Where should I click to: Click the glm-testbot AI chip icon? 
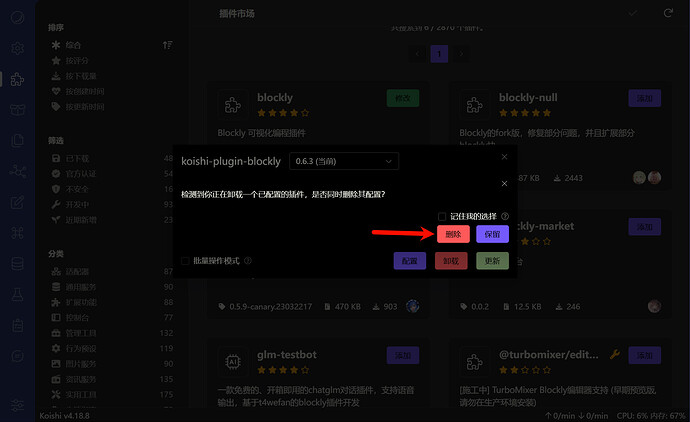232,362
